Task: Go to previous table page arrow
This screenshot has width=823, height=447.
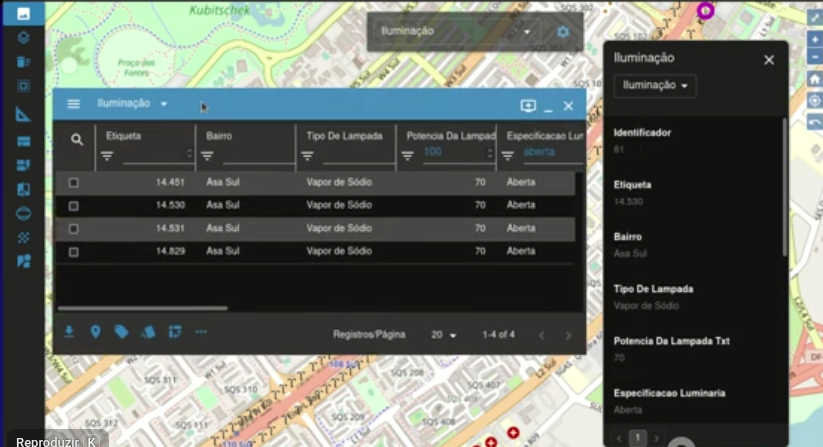Action: tap(542, 335)
